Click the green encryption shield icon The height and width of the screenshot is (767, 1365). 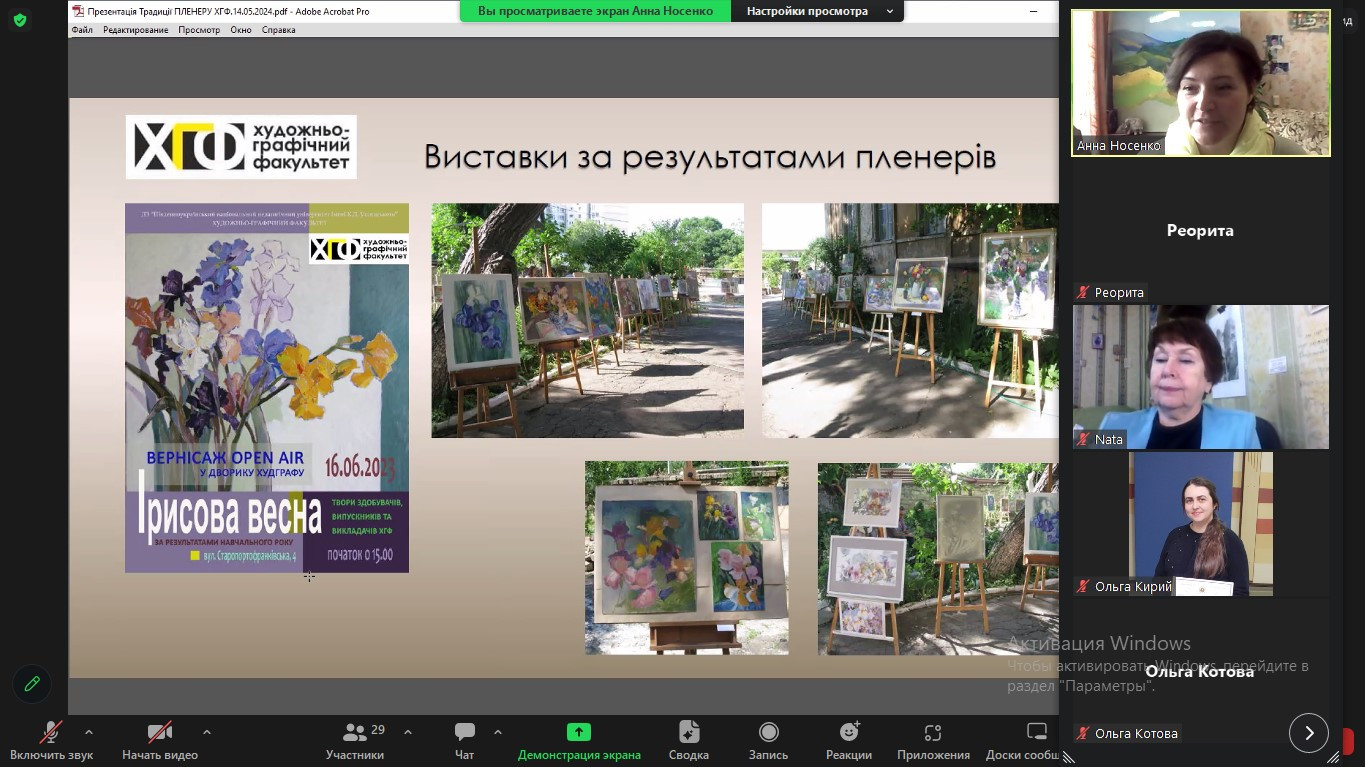[19, 20]
